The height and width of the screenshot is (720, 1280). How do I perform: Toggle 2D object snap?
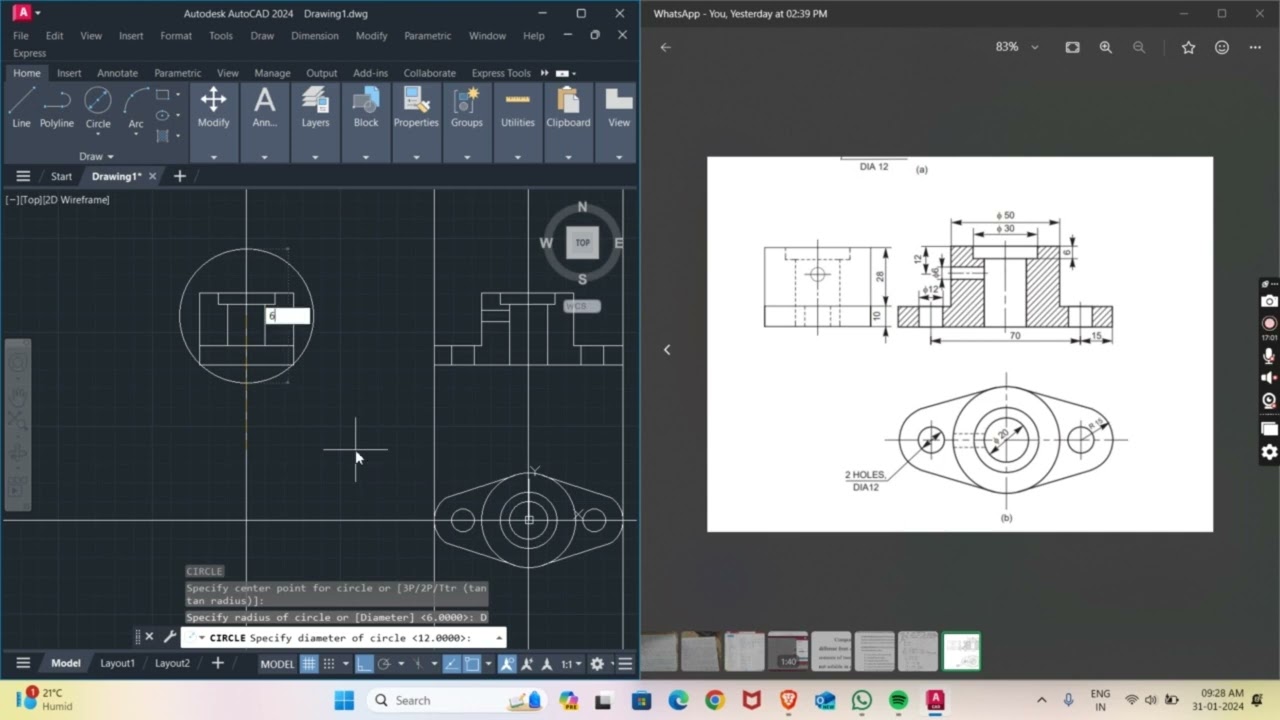[x=472, y=664]
